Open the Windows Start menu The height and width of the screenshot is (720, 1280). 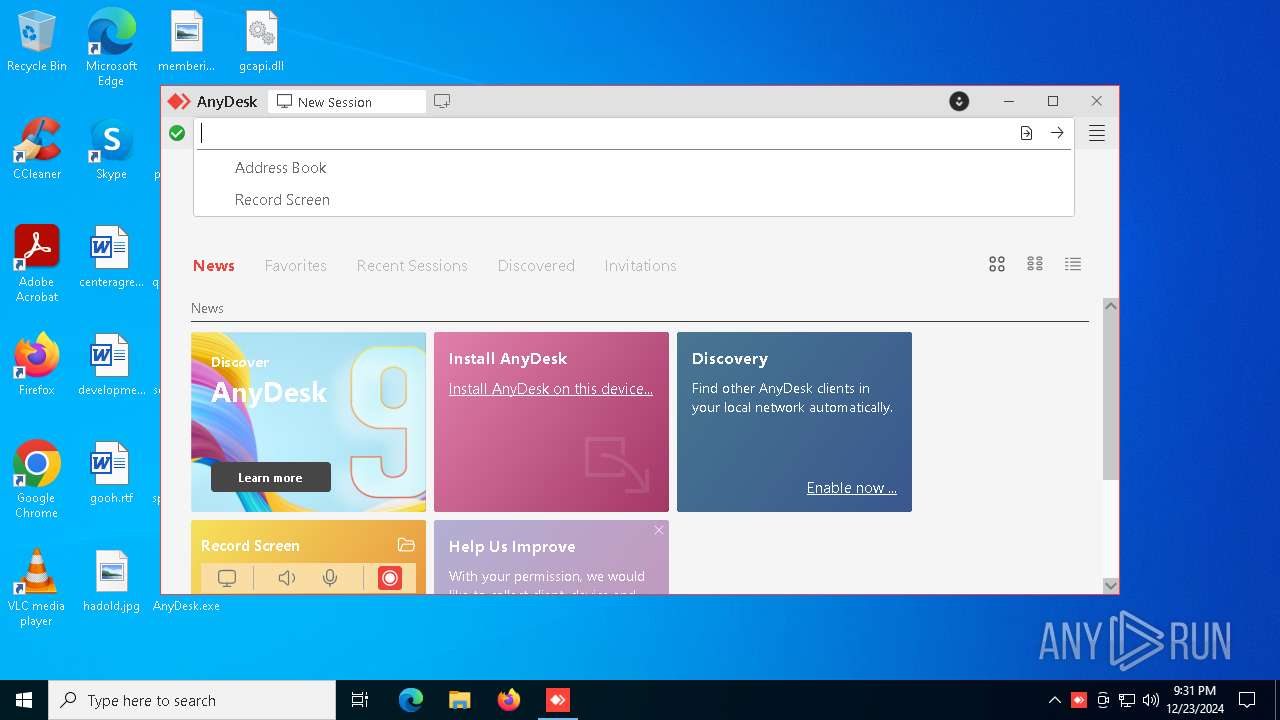point(24,700)
